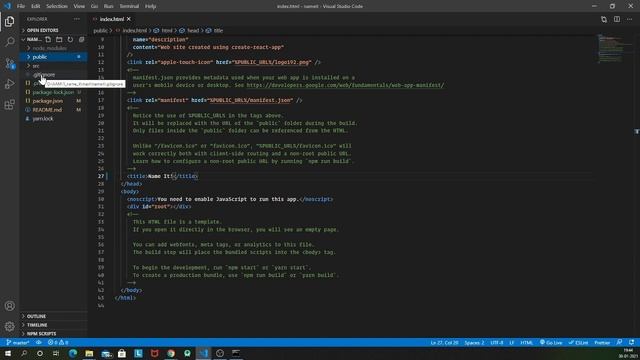The height and width of the screenshot is (360, 640).
Task: Open the Run and Debug view
Action: pos(9,84)
